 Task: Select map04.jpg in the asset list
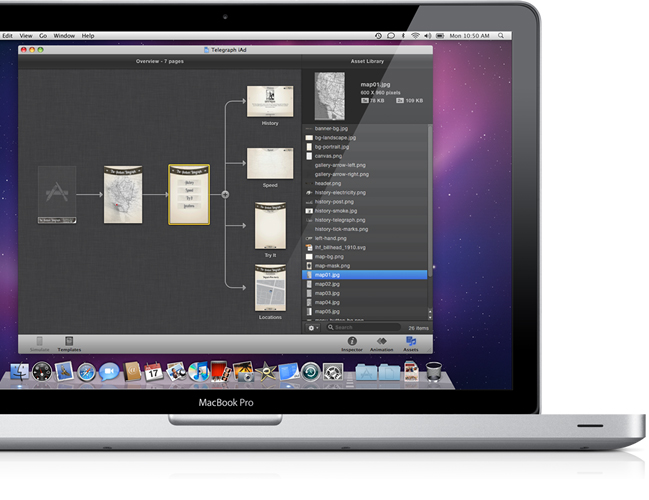pyautogui.click(x=365, y=302)
